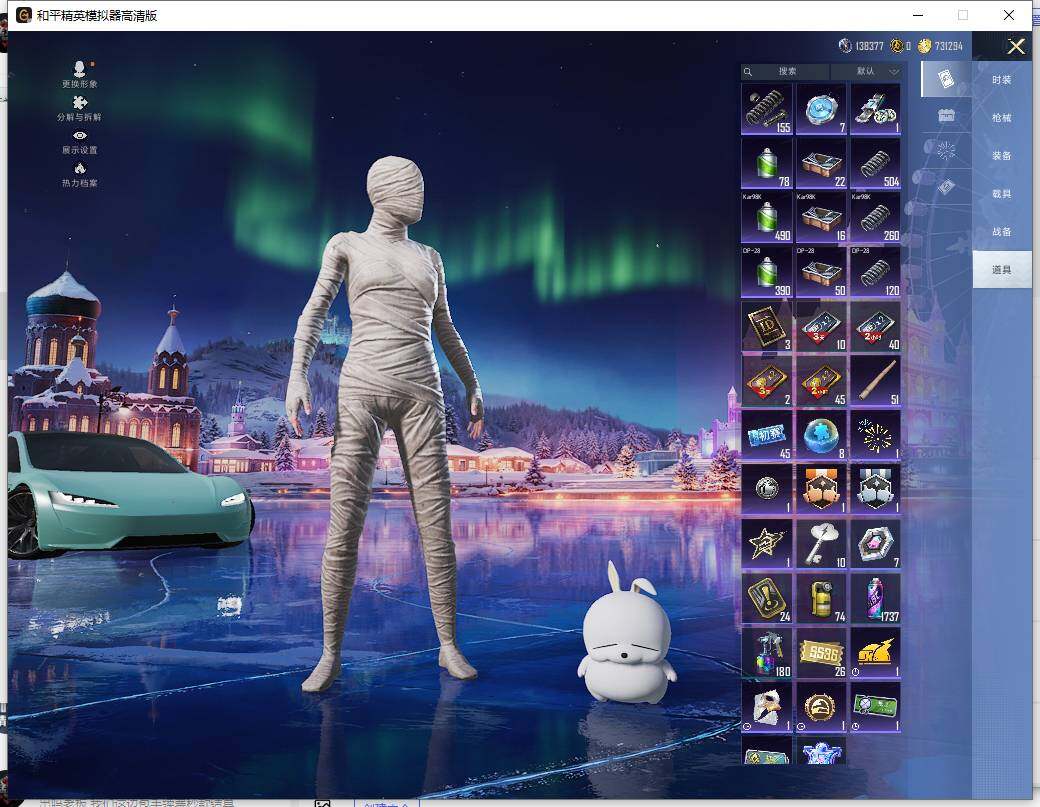
Task: Select the silver coin item
Action: 767,489
